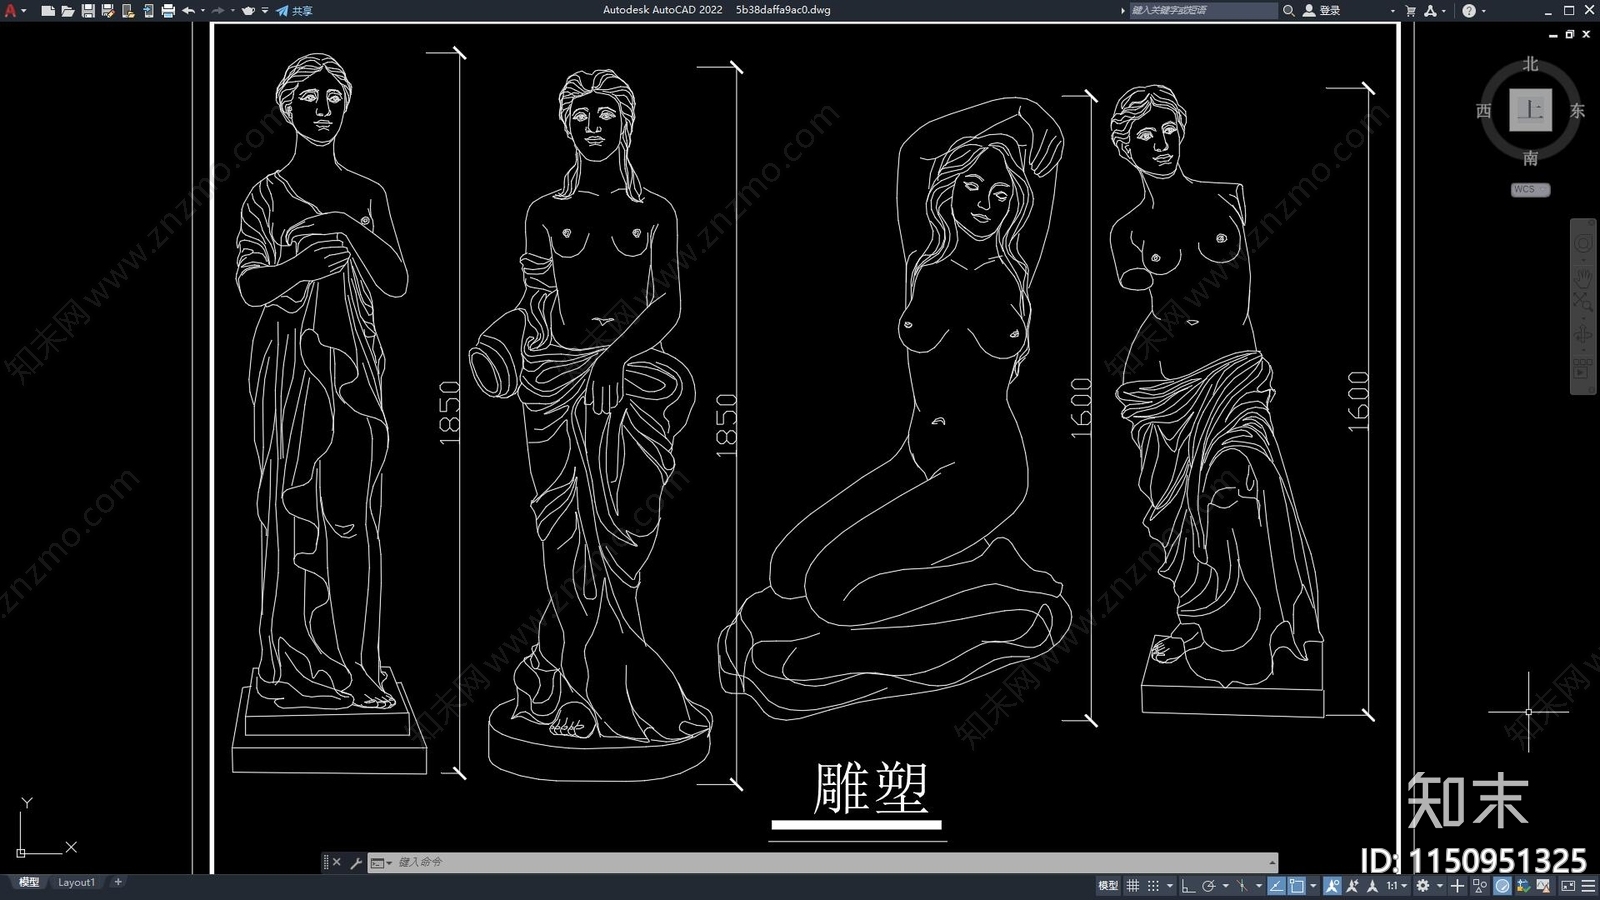Toggle grid display in status bar

(1133, 886)
